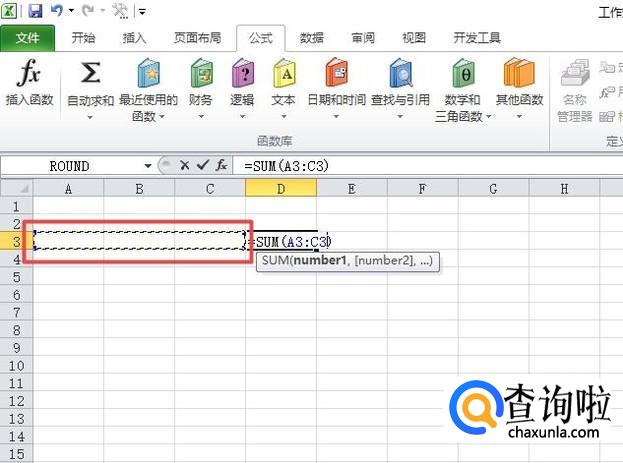Select column H header
Viewport: 623px width, 463px height.
[564, 188]
